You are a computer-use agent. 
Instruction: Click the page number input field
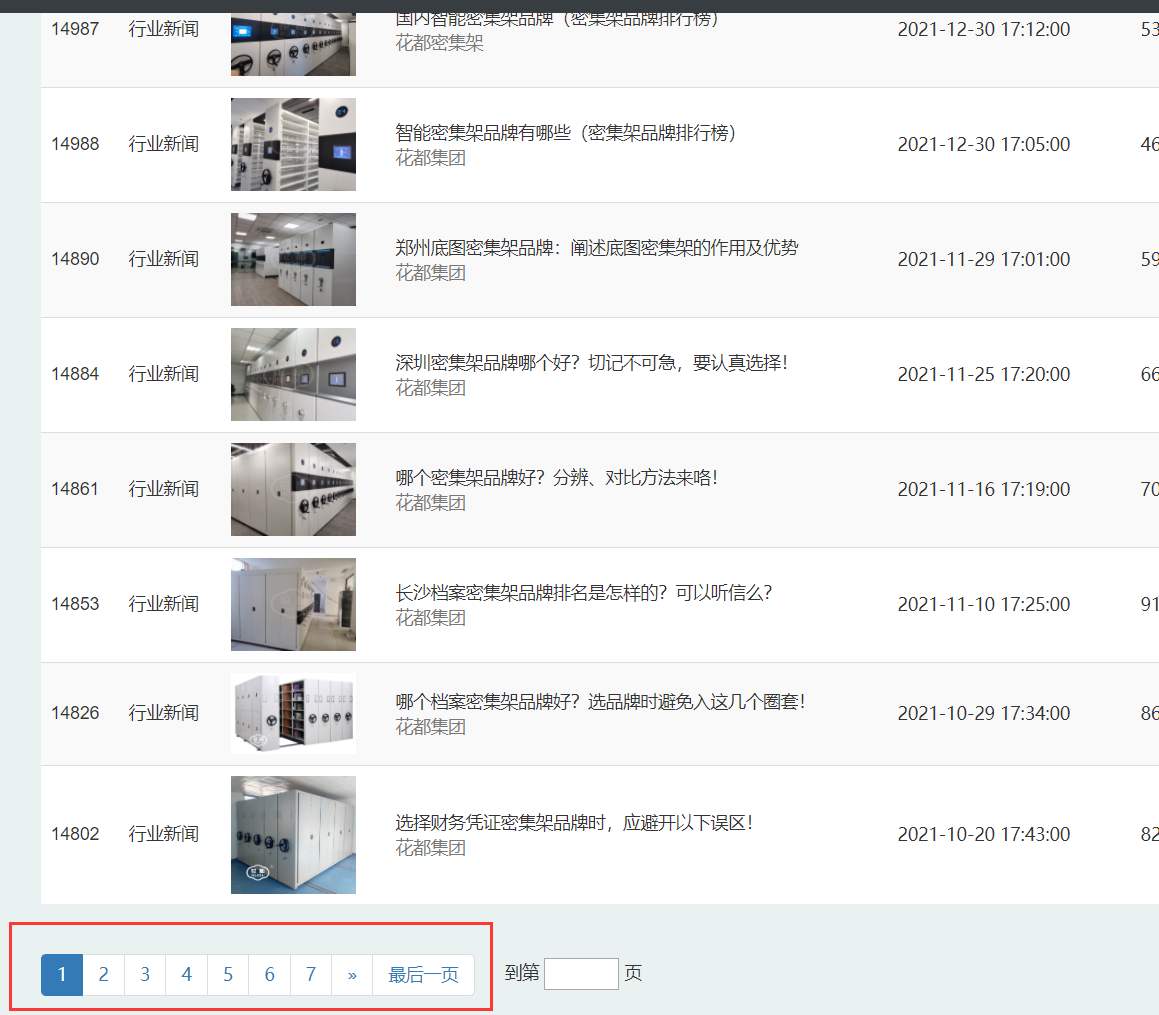[581, 973]
